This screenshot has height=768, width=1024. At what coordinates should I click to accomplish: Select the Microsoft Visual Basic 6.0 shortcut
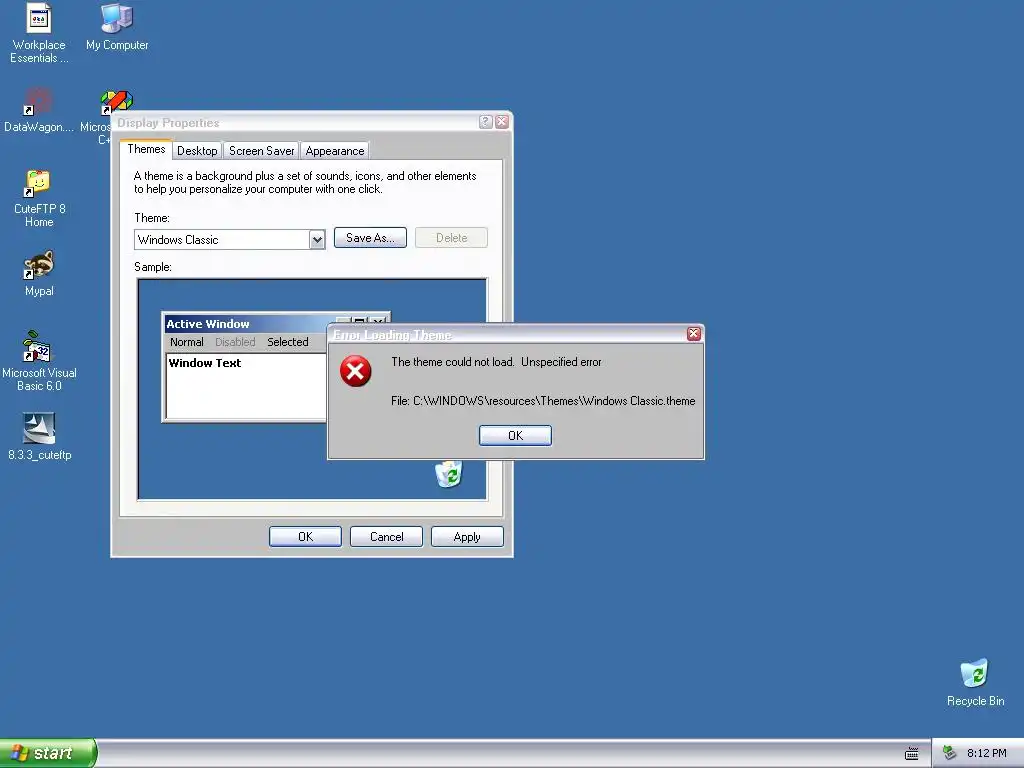click(x=39, y=361)
